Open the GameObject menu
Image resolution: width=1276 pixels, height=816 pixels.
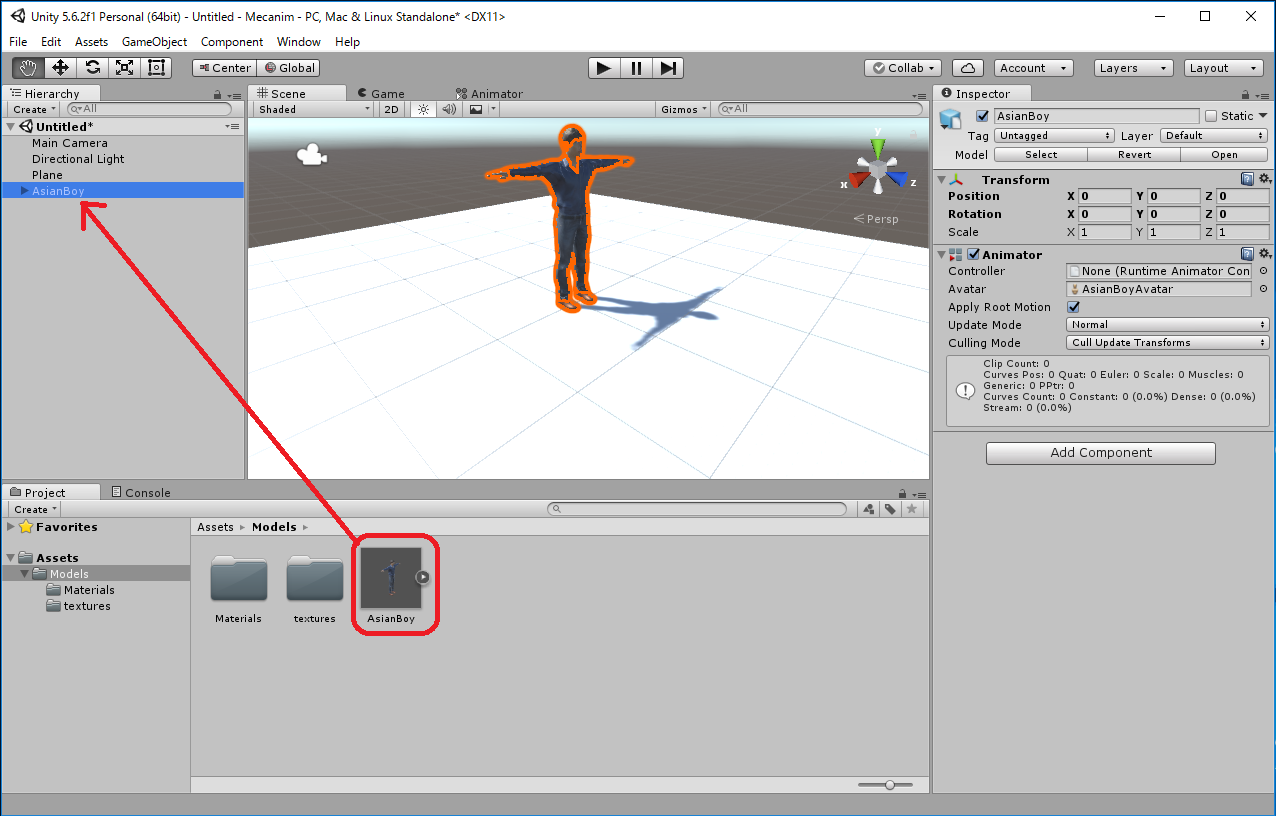(154, 42)
